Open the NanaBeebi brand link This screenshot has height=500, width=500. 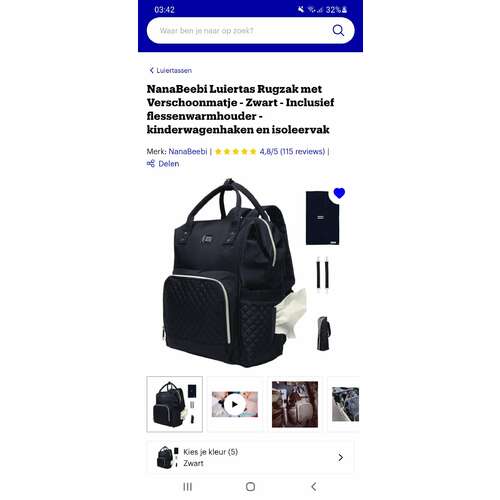click(x=188, y=151)
